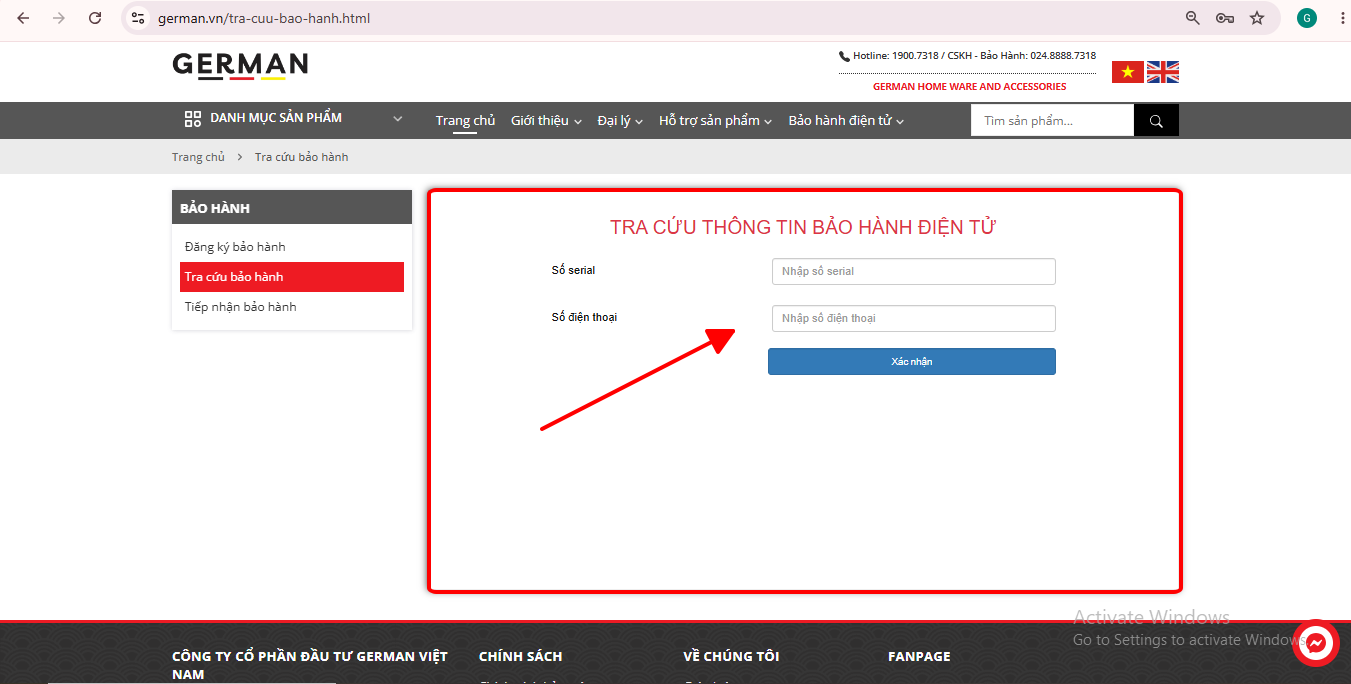
Task: Reload the page with browser refresh icon
Action: click(95, 18)
